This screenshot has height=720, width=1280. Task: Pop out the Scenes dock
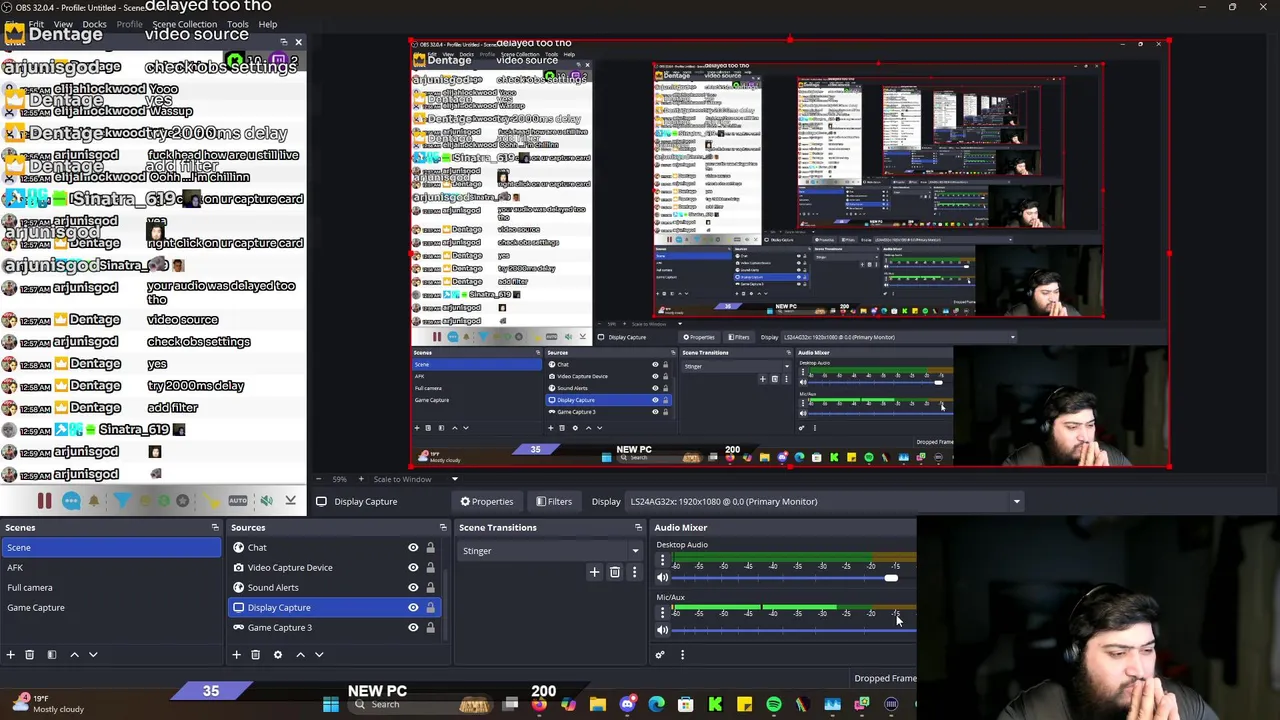(214, 527)
